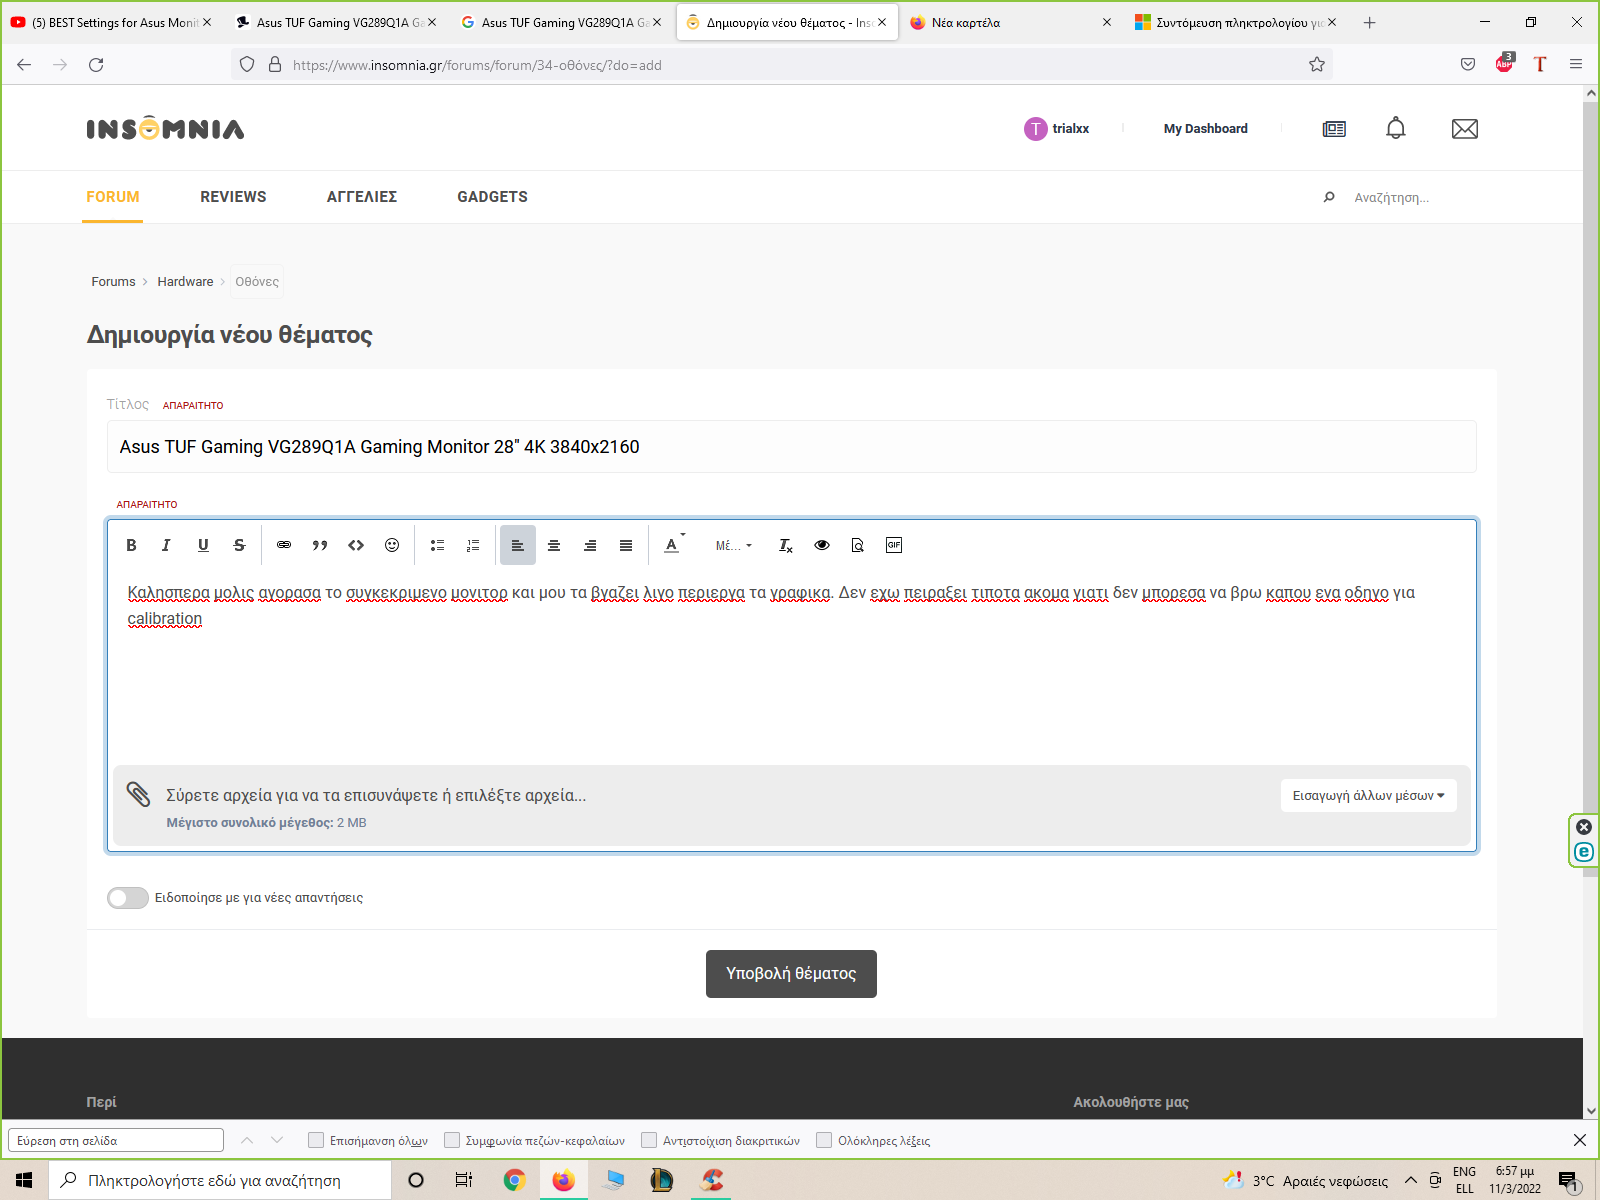Open My Dashboard

(1205, 129)
